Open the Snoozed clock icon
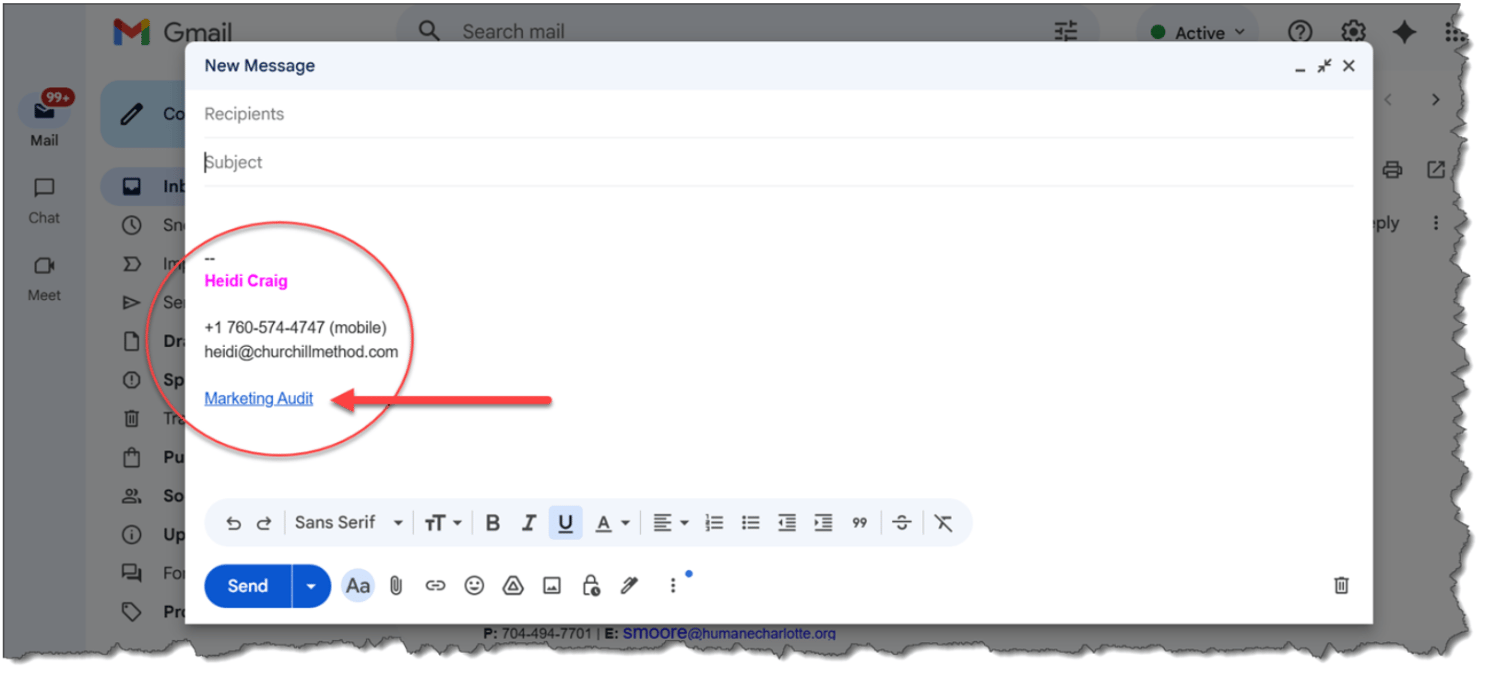Image resolution: width=1488 pixels, height=686 pixels. coord(131,226)
